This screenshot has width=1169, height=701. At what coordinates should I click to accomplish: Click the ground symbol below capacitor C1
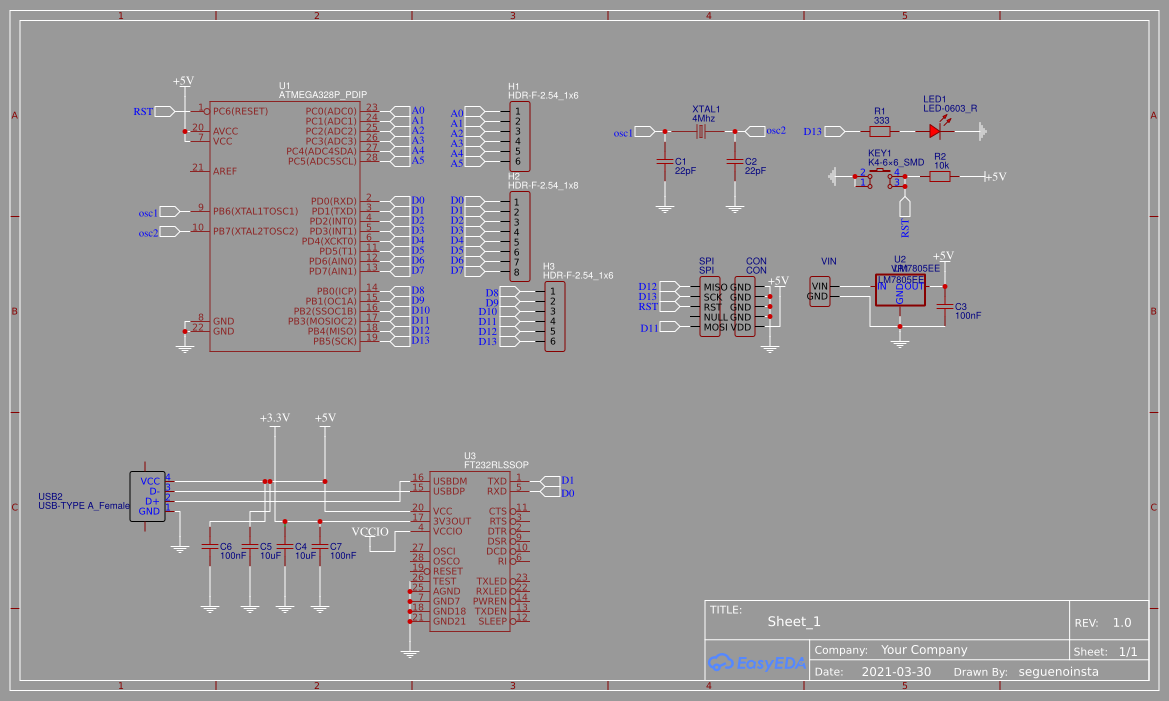coord(665,210)
